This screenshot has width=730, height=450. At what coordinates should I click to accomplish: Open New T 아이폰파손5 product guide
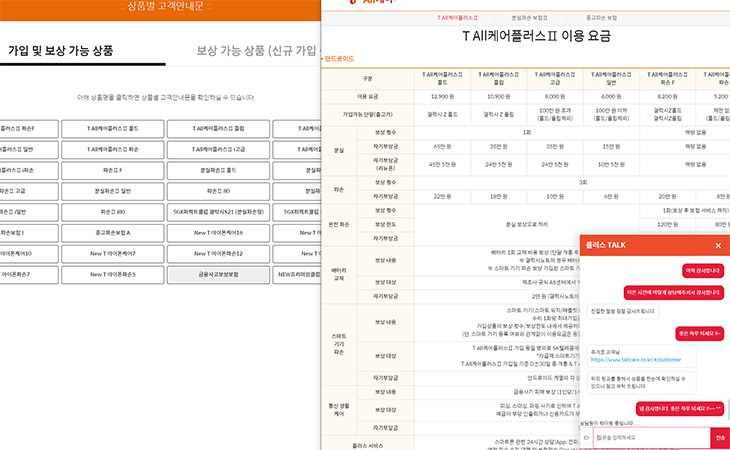point(113,275)
